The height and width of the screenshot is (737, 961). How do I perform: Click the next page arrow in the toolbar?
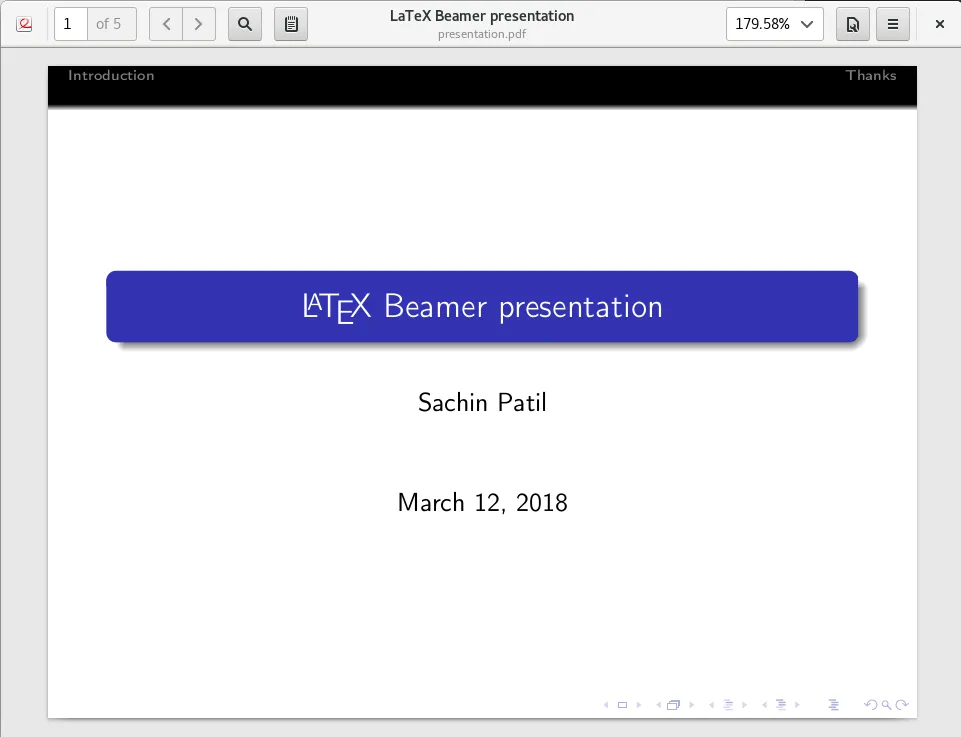tap(198, 24)
